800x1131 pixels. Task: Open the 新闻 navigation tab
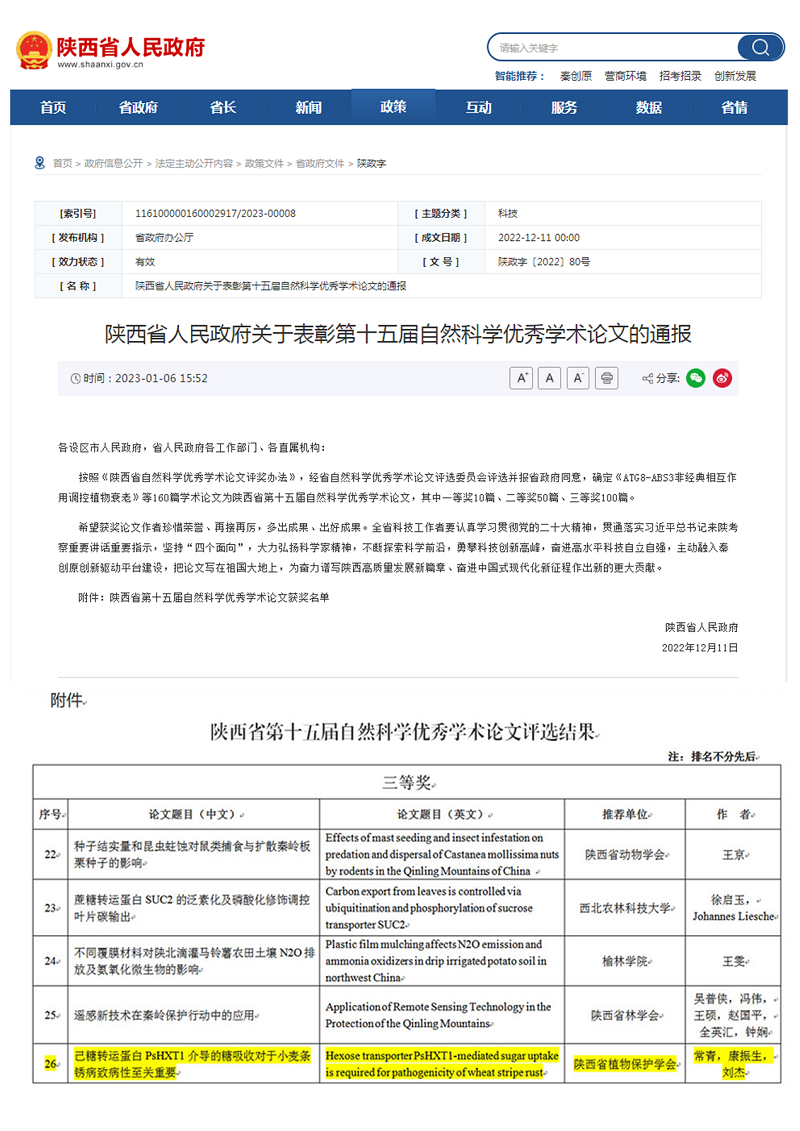tap(308, 107)
